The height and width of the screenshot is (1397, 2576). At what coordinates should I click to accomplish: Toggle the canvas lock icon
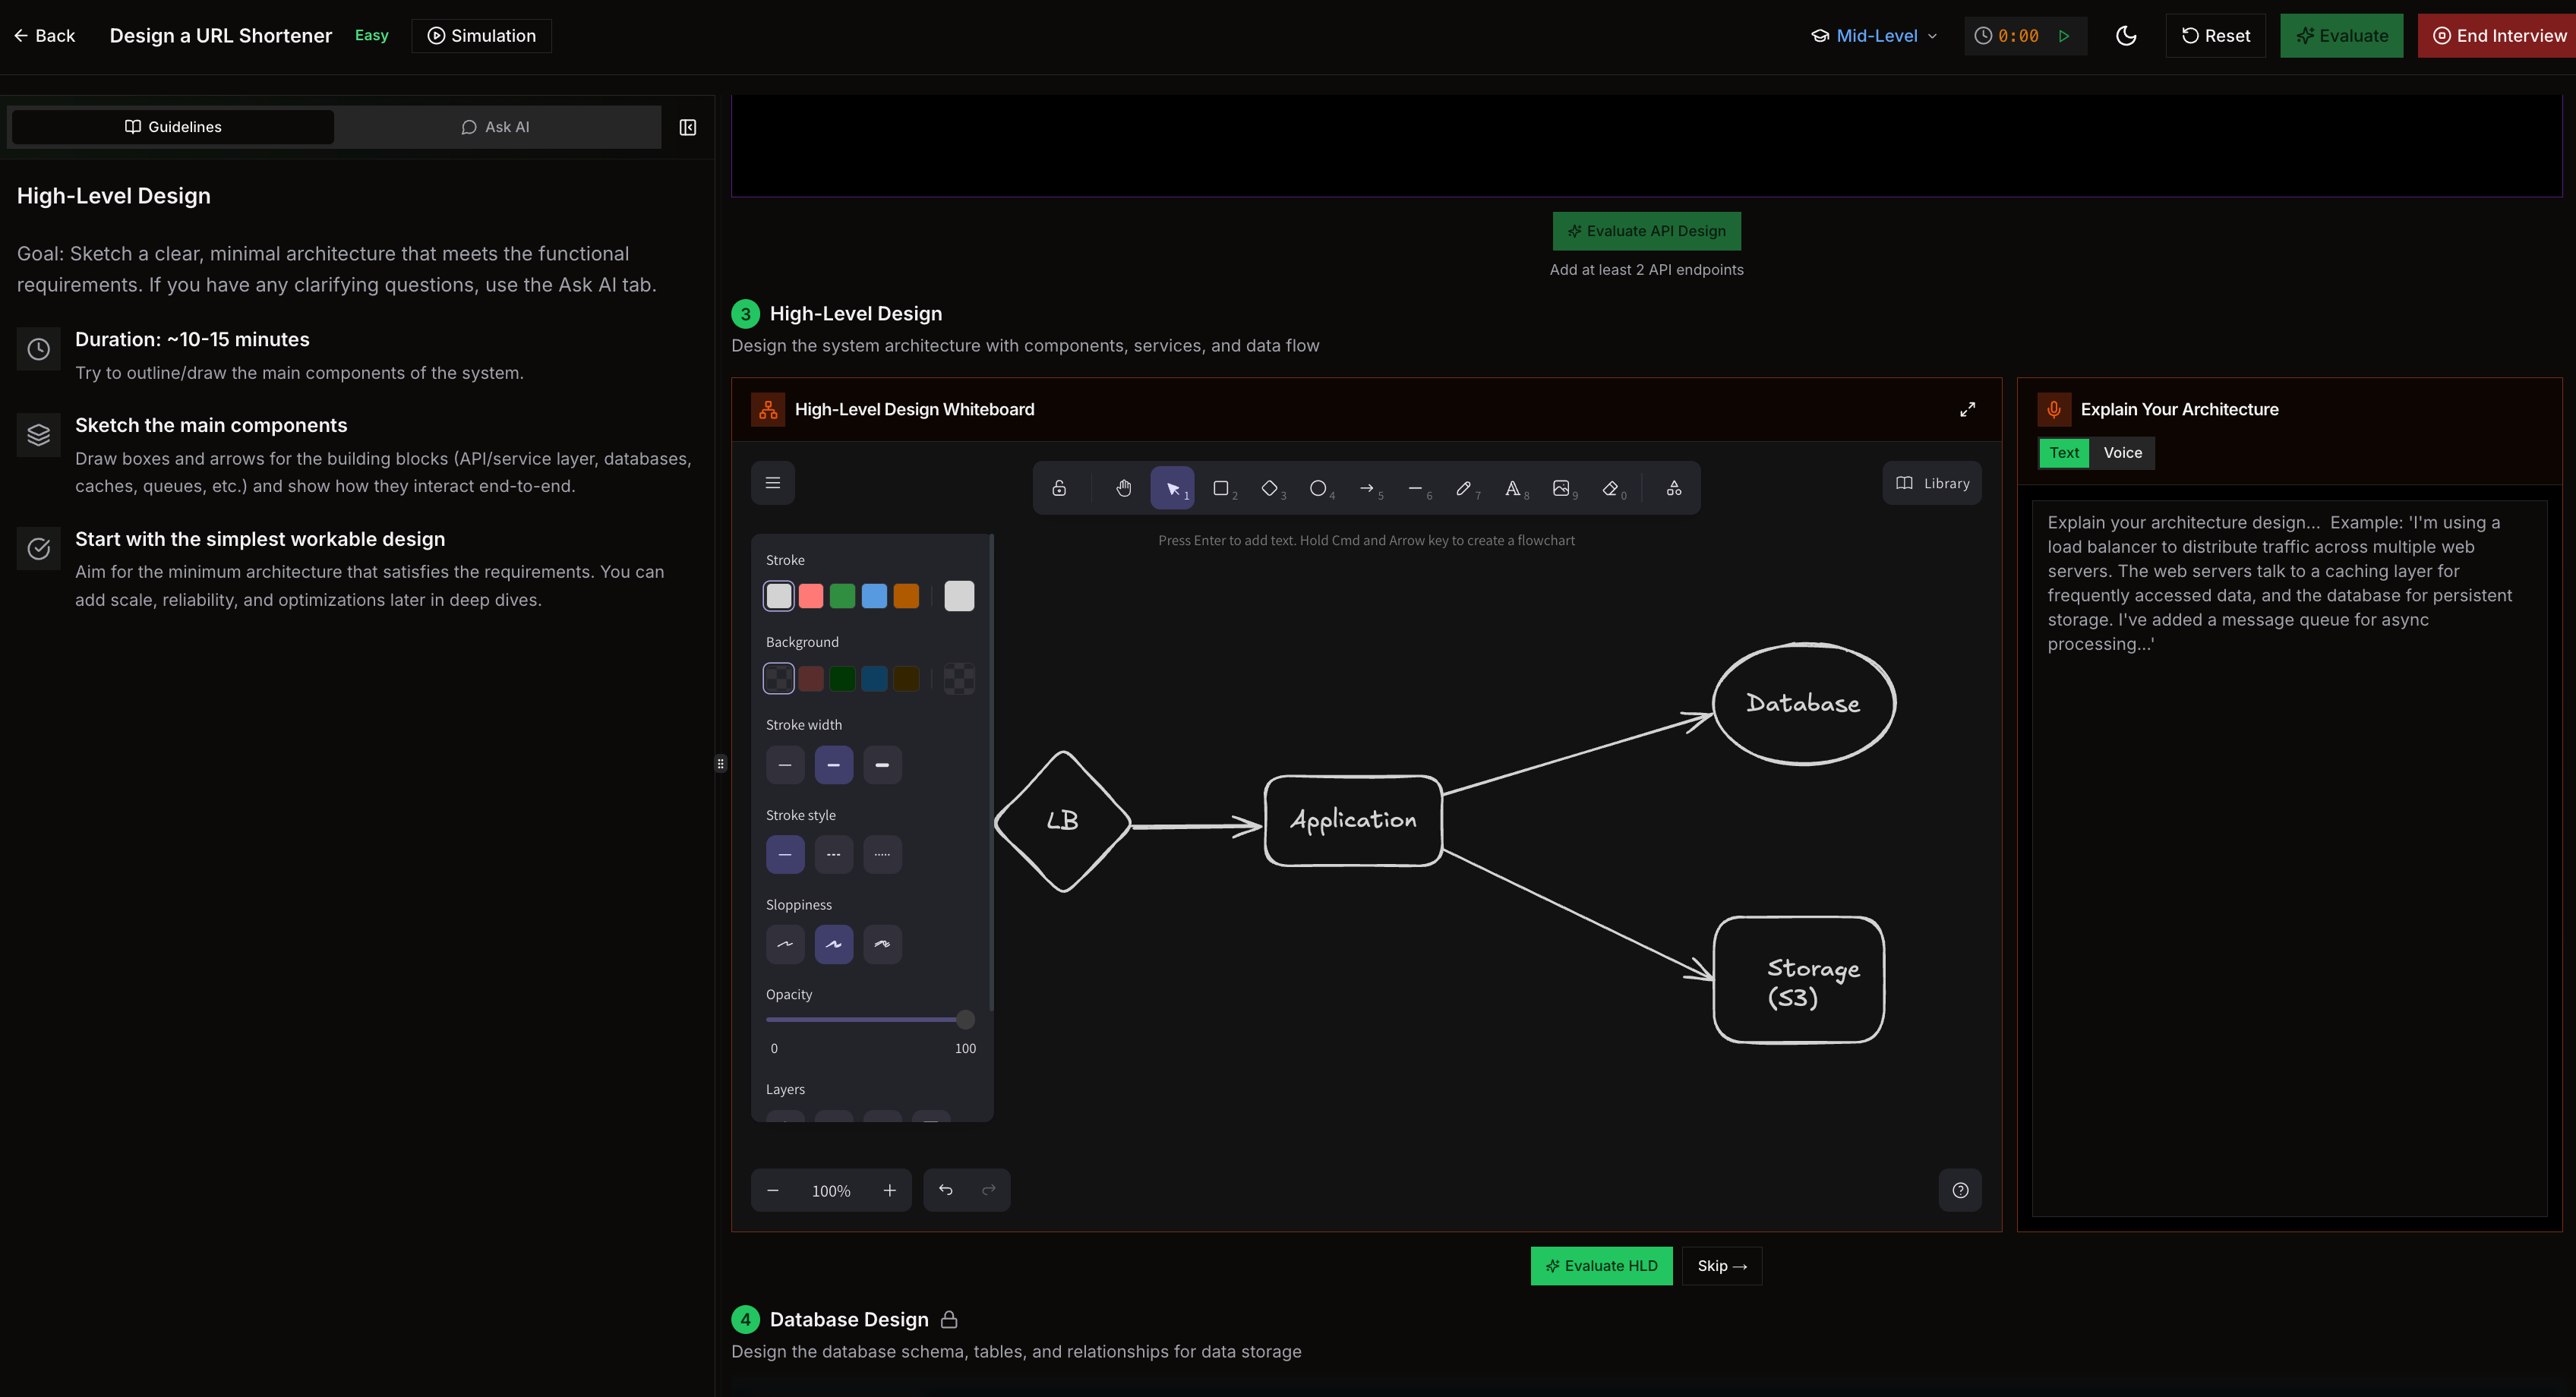(x=1059, y=488)
